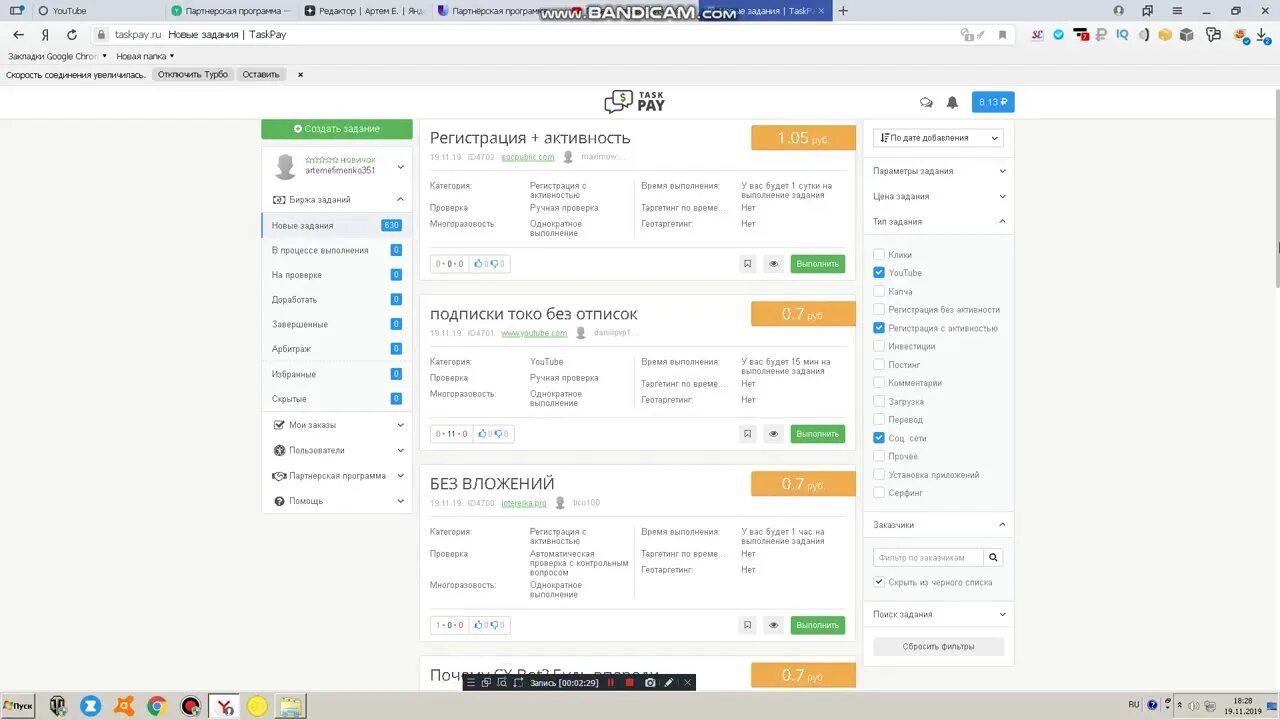1280x720 pixels.
Task: Collapse the Заказчики section
Action: pos(939,525)
